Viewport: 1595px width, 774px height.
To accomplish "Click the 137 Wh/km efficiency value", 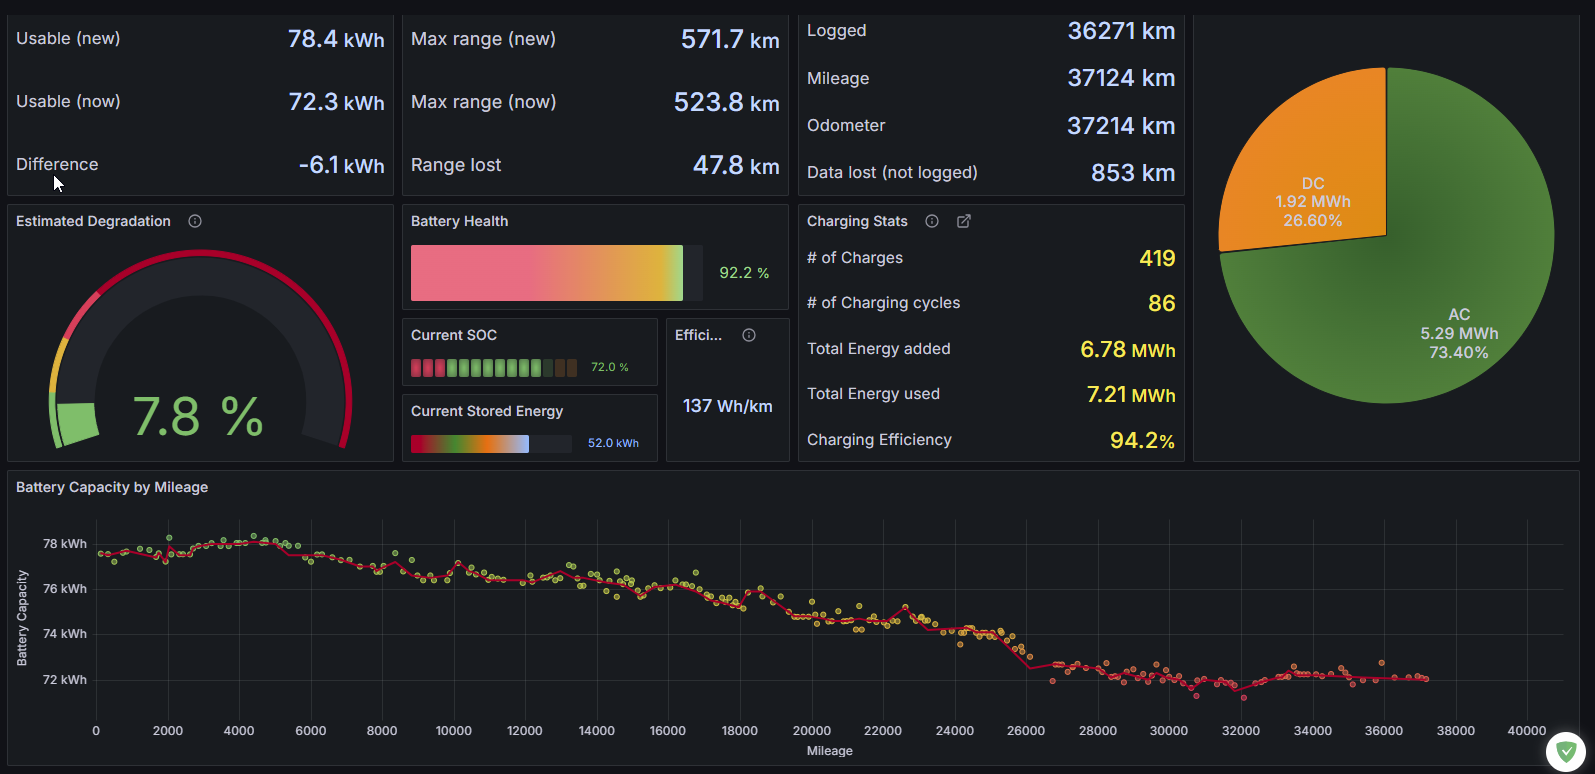I will coord(727,406).
